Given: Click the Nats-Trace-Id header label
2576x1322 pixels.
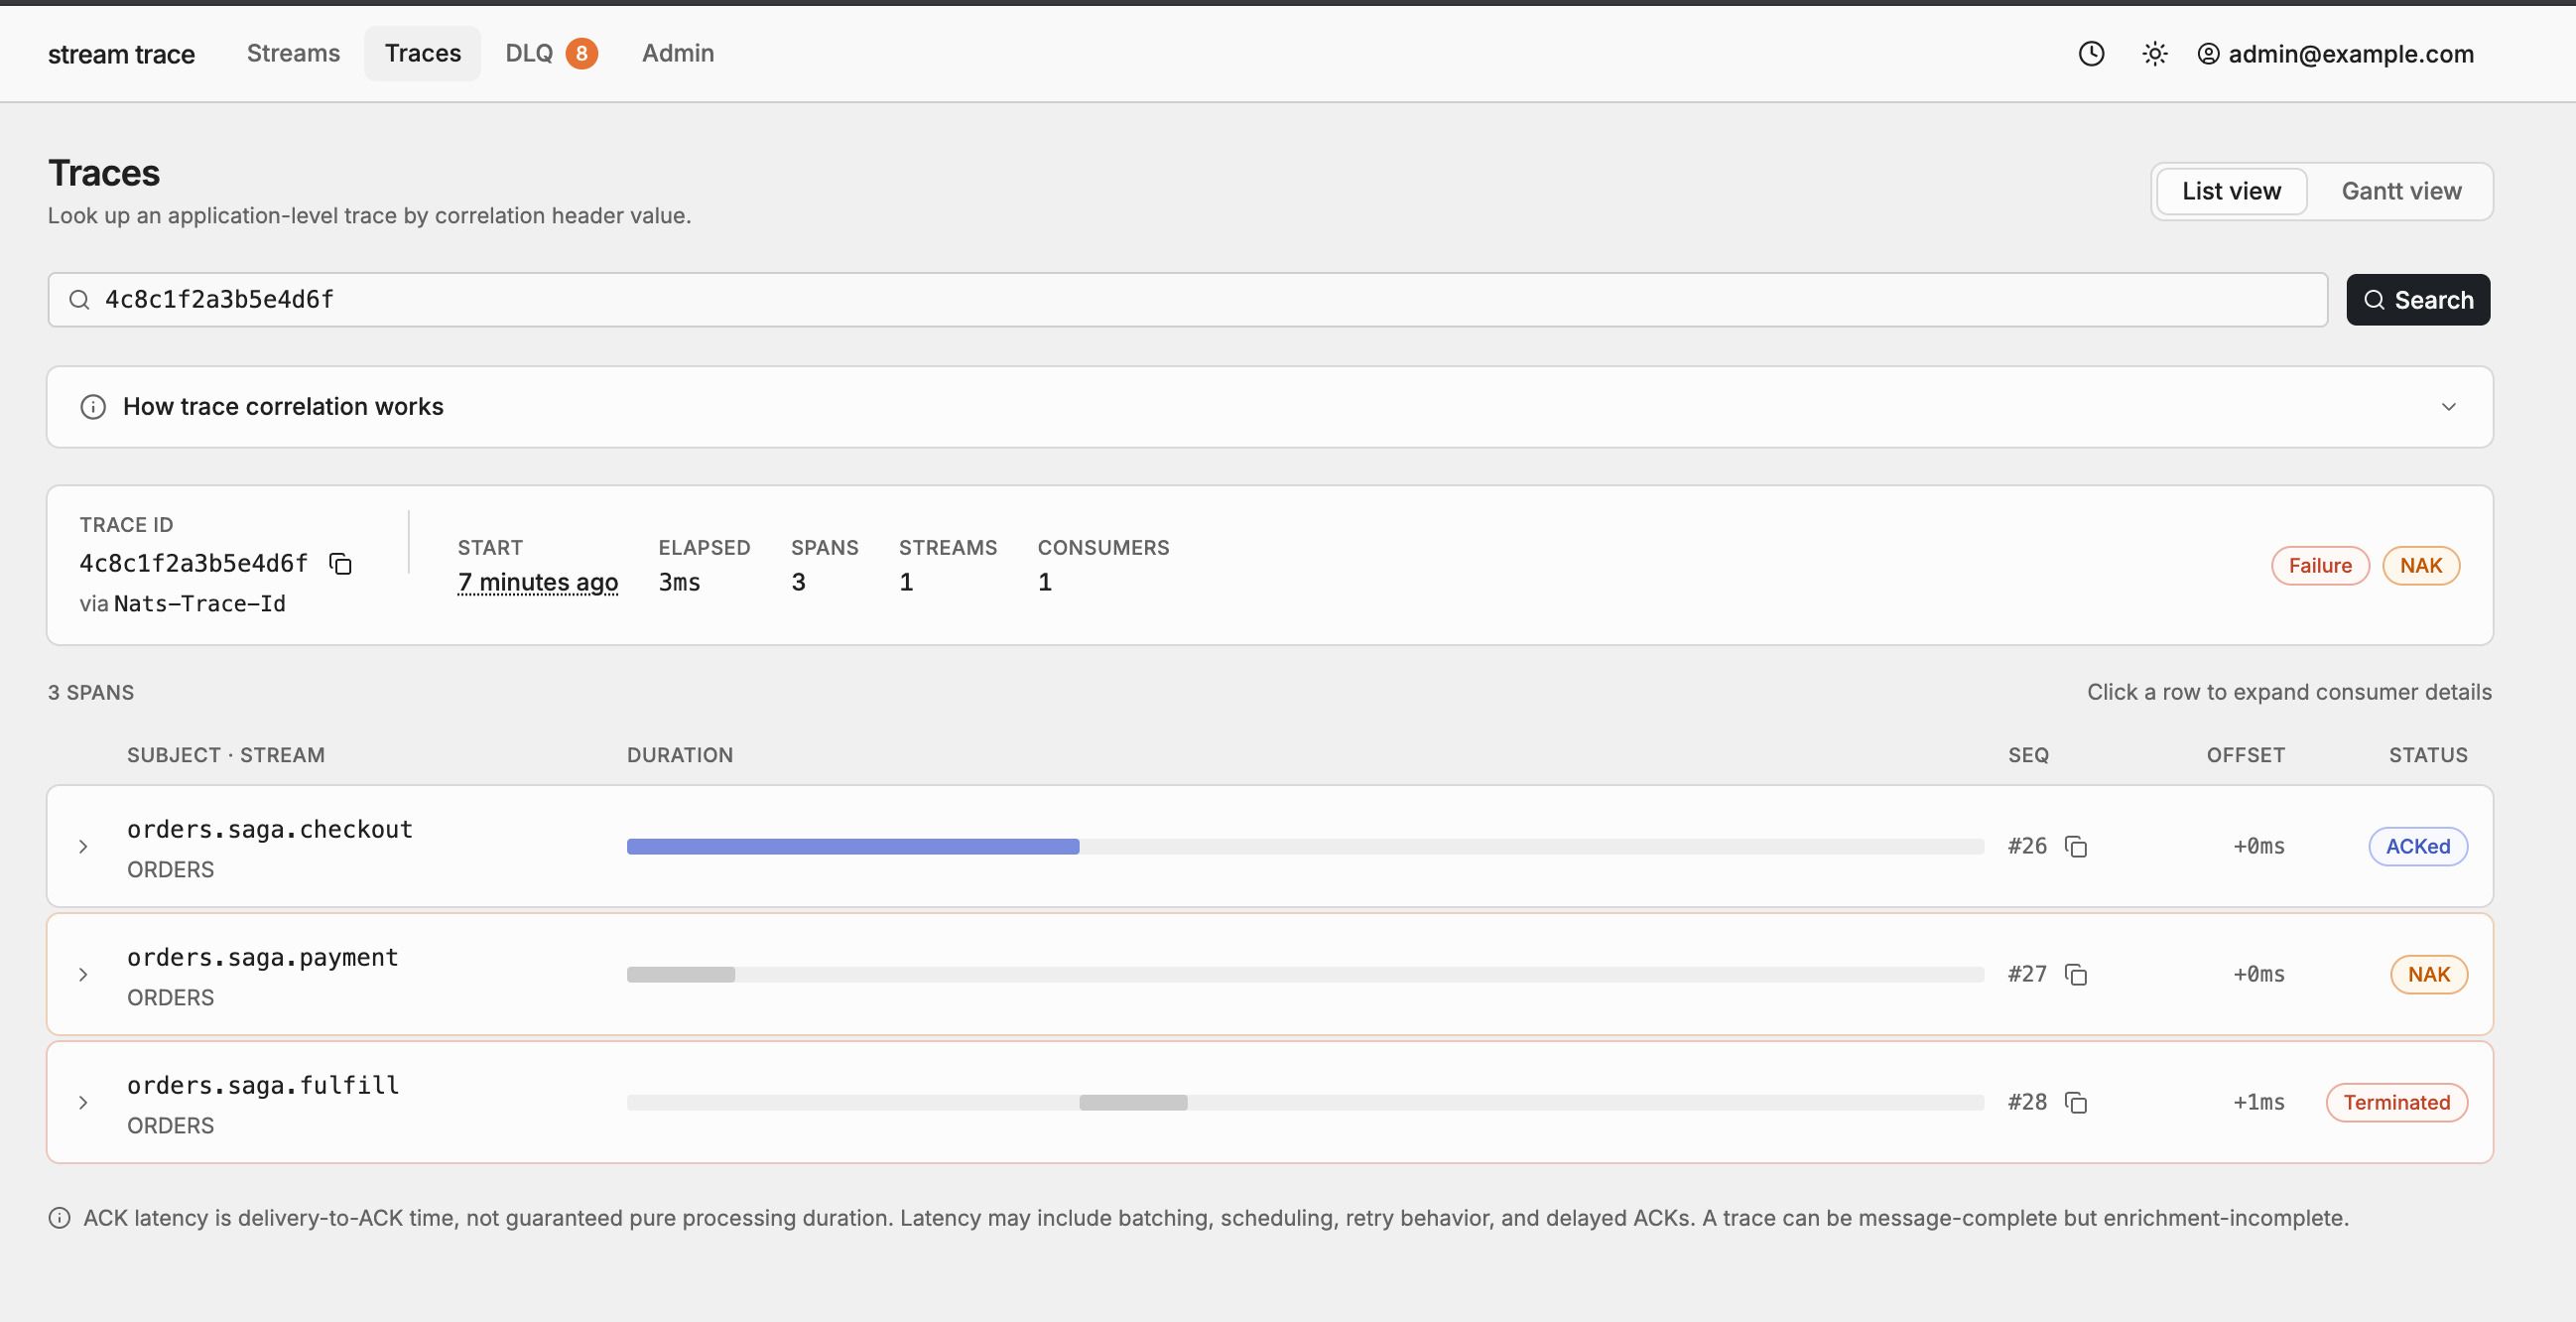Looking at the screenshot, I should pos(200,604).
